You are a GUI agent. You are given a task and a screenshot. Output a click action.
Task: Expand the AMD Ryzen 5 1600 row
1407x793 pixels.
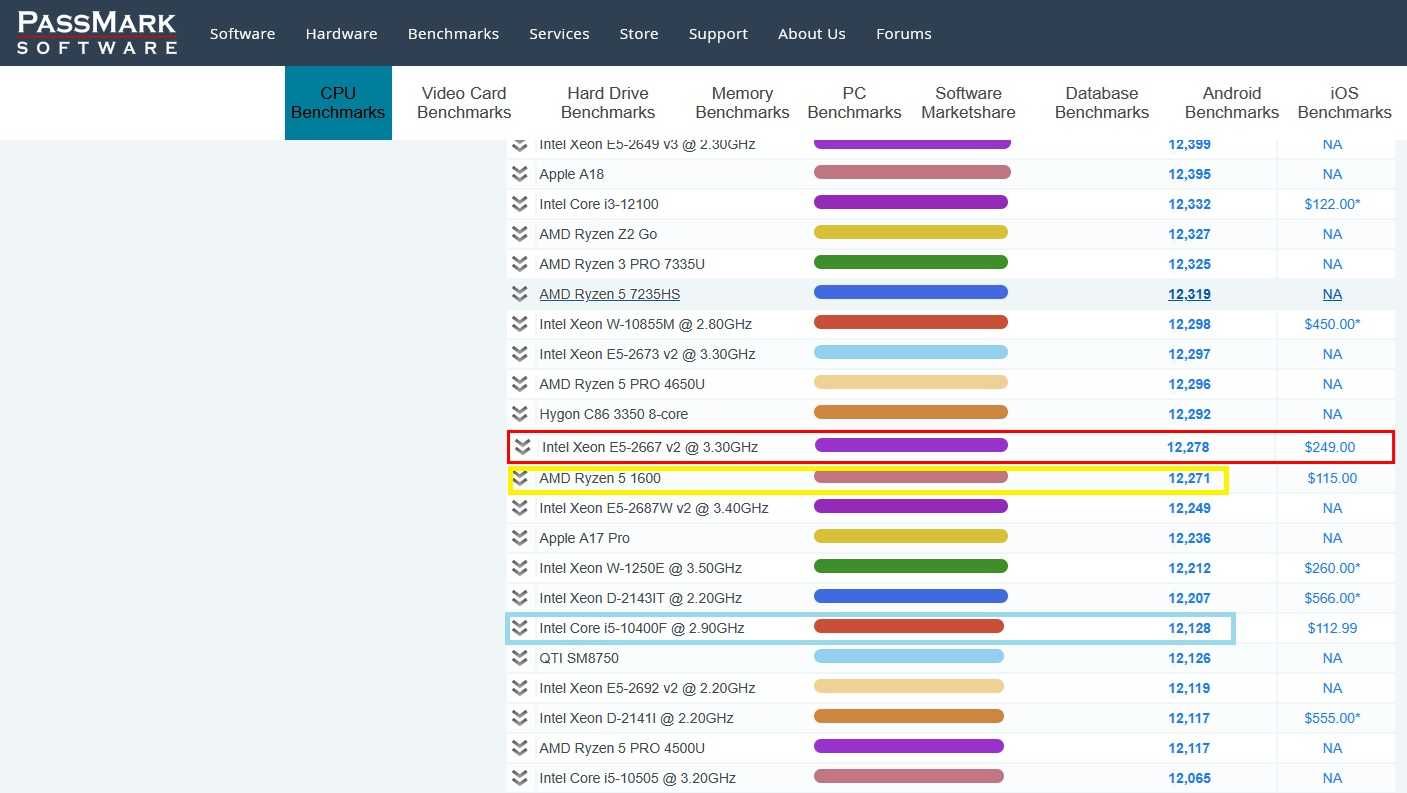[x=519, y=478]
